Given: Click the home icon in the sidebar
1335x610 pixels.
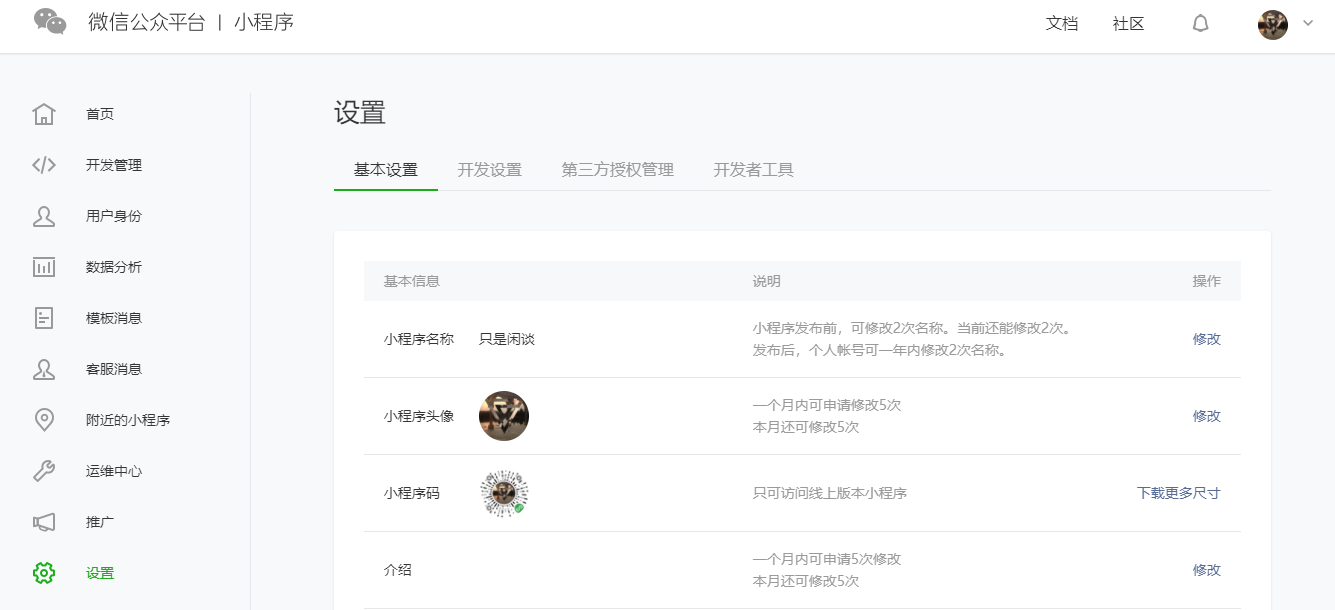Looking at the screenshot, I should point(44,114).
